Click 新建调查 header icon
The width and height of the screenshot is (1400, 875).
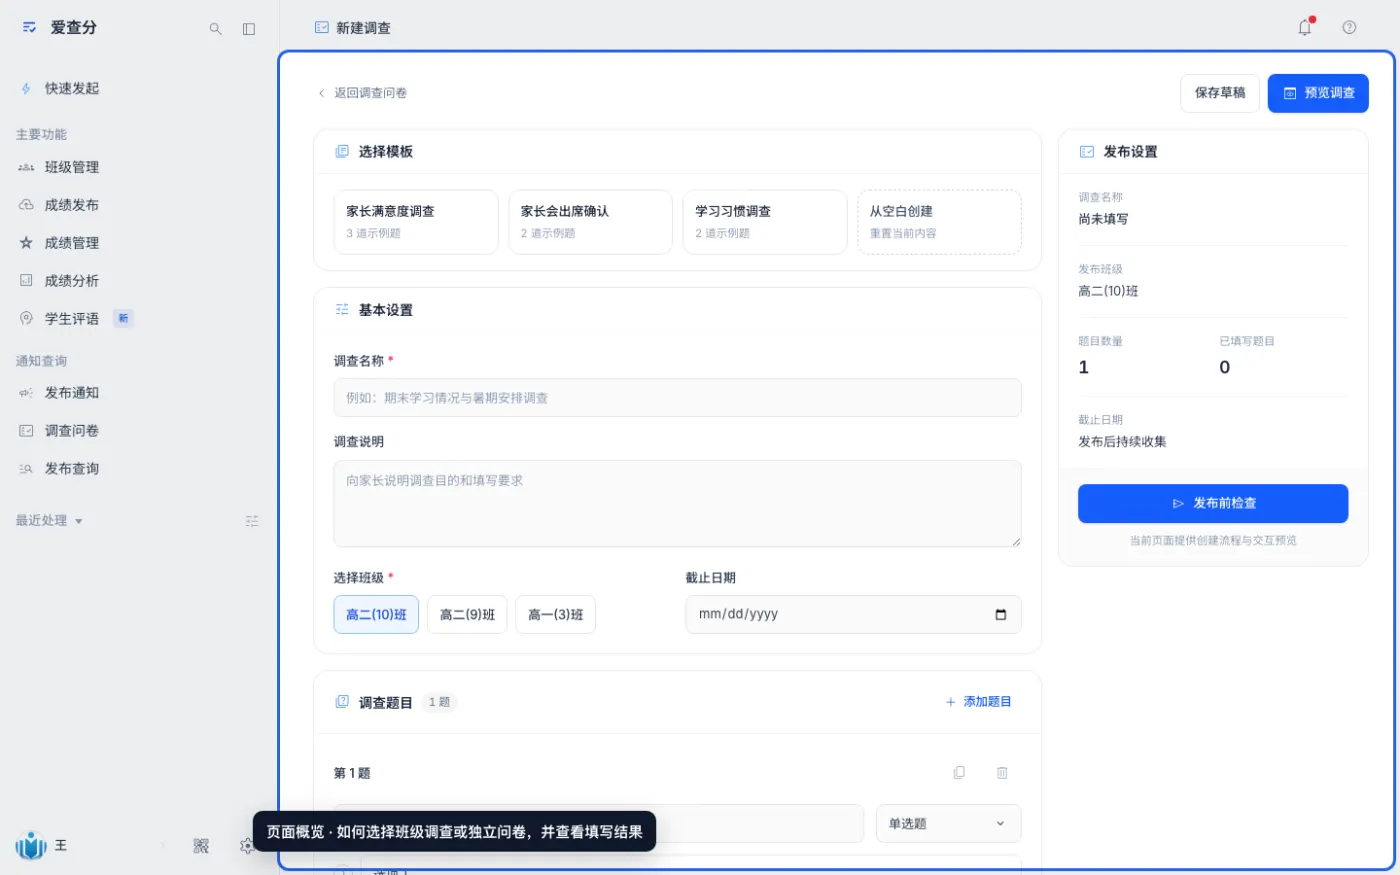[322, 28]
